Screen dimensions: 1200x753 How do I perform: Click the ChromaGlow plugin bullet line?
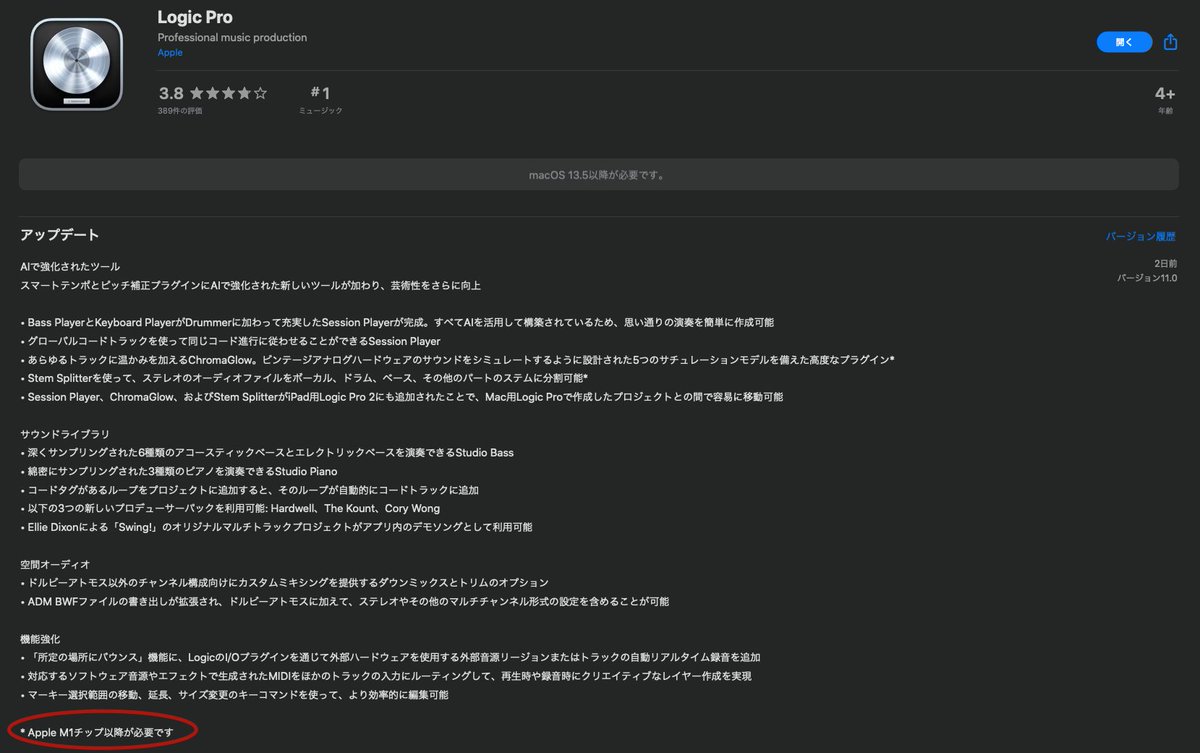[457, 360]
